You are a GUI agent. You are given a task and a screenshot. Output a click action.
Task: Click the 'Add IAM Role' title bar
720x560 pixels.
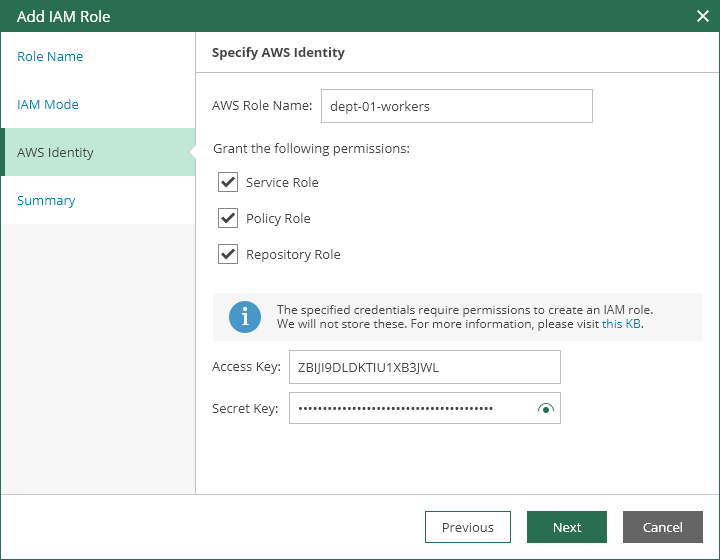click(300, 16)
